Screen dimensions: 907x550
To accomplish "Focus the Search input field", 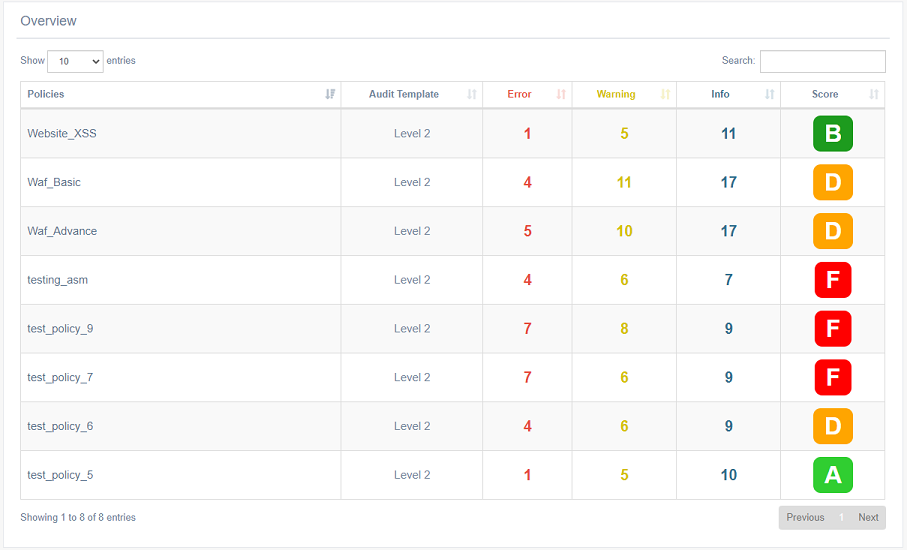I will tap(822, 61).
